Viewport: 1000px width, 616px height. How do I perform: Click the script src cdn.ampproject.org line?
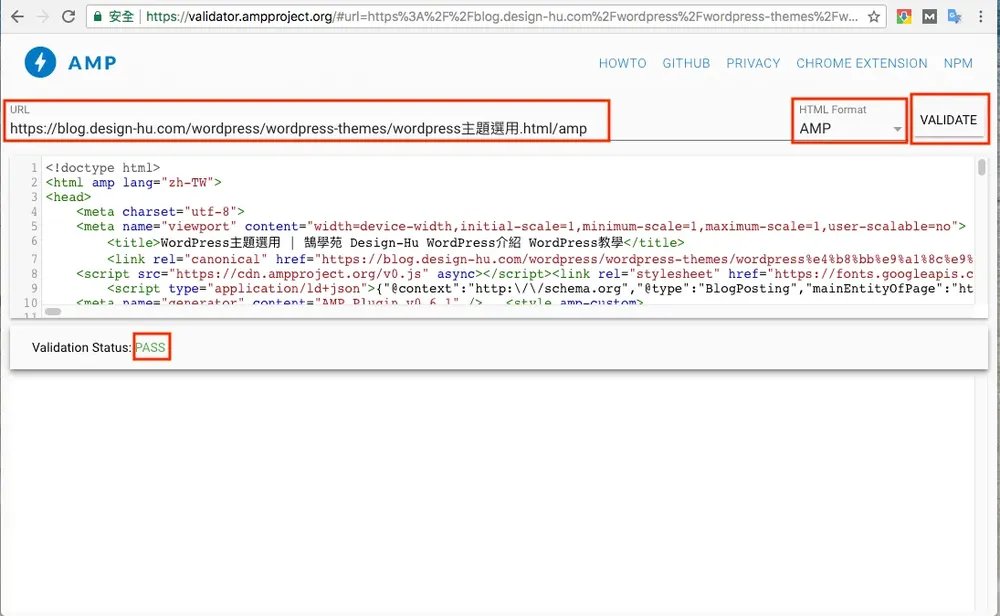(x=524, y=274)
